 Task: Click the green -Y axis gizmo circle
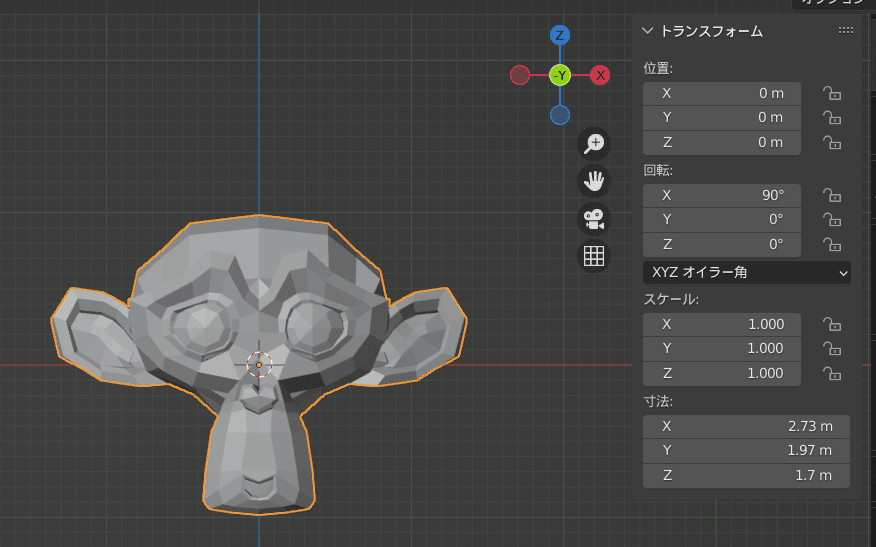pos(560,75)
